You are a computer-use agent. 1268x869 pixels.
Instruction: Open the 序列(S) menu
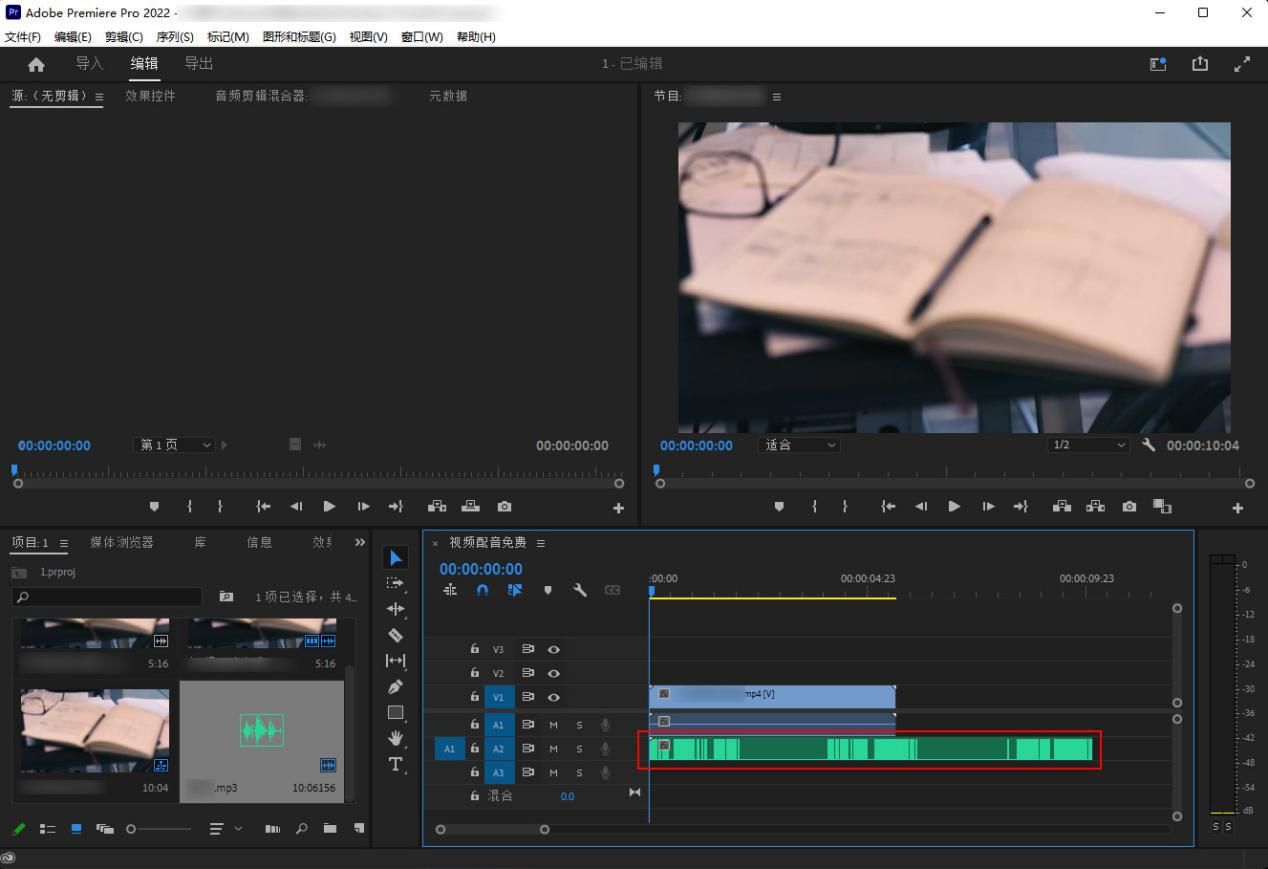175,37
